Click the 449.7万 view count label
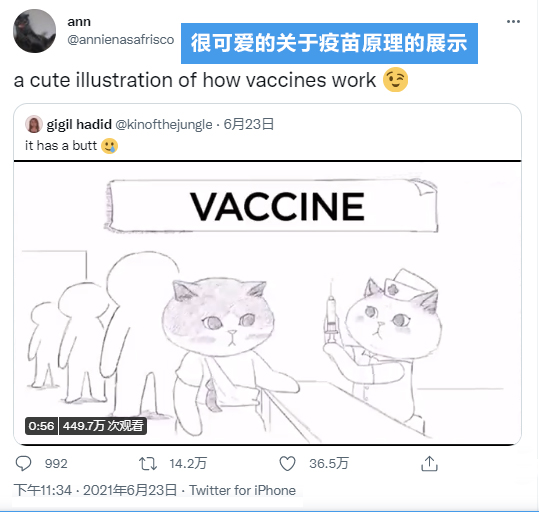Viewport: 539px width, 512px height. pos(103,426)
